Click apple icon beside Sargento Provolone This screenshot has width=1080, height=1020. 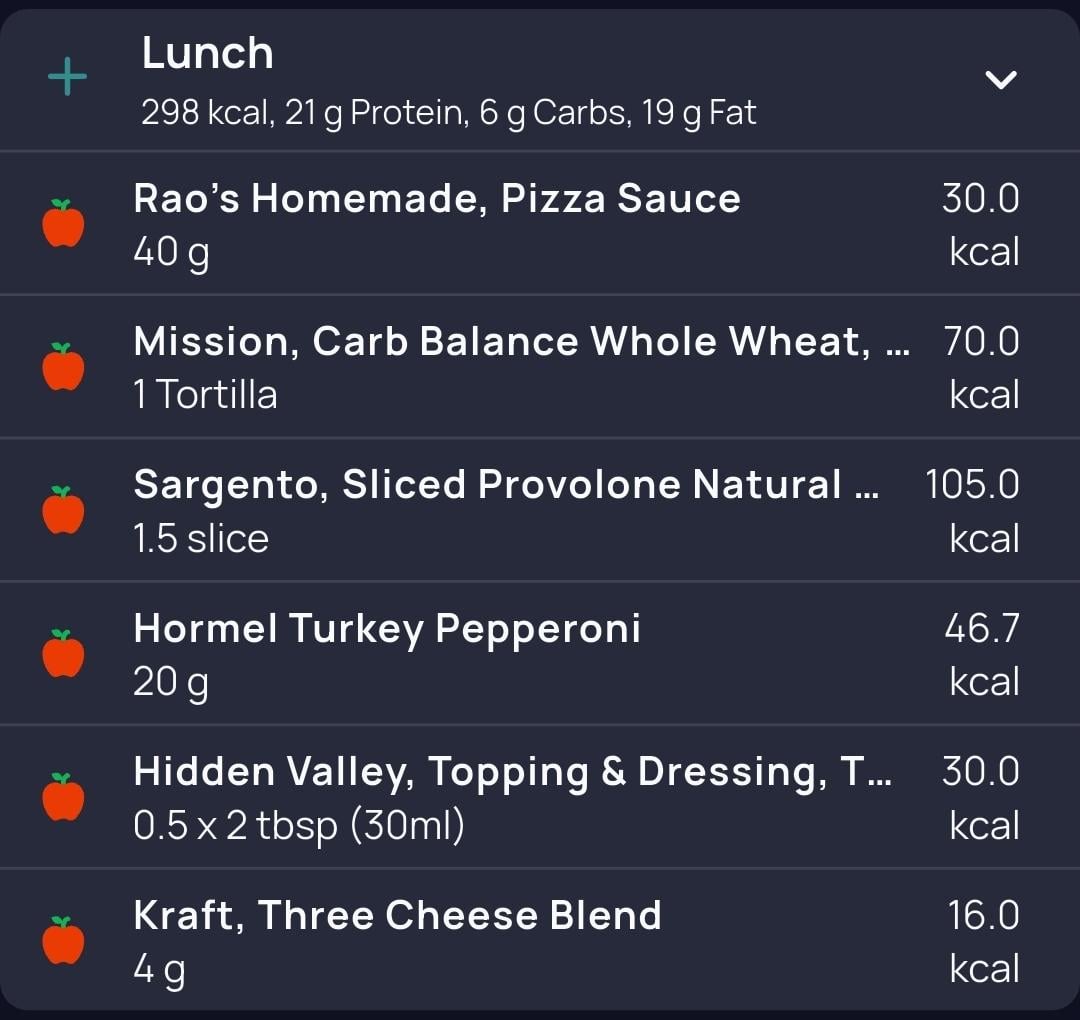pyautogui.click(x=63, y=510)
